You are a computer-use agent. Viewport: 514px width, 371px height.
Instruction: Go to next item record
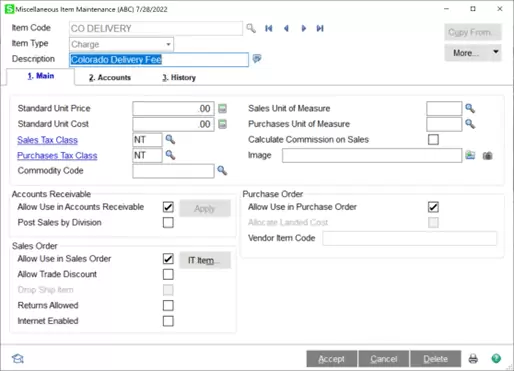(x=303, y=28)
